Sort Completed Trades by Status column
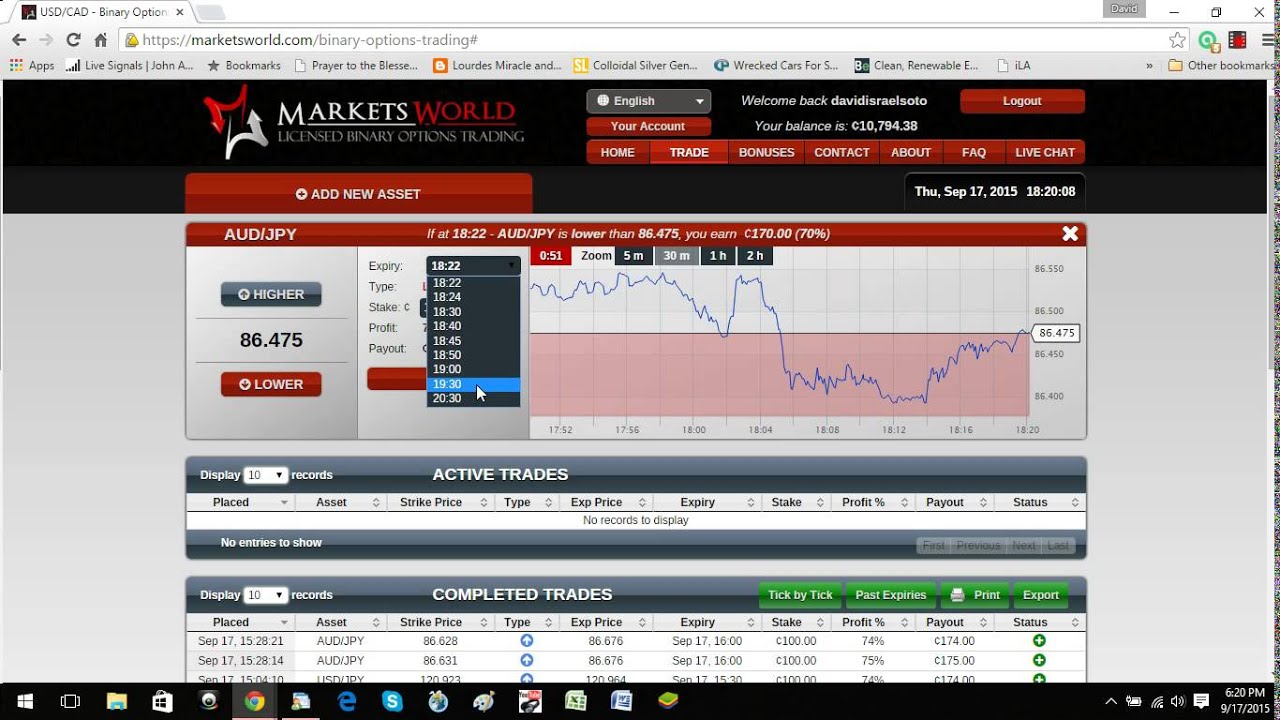 point(1040,623)
